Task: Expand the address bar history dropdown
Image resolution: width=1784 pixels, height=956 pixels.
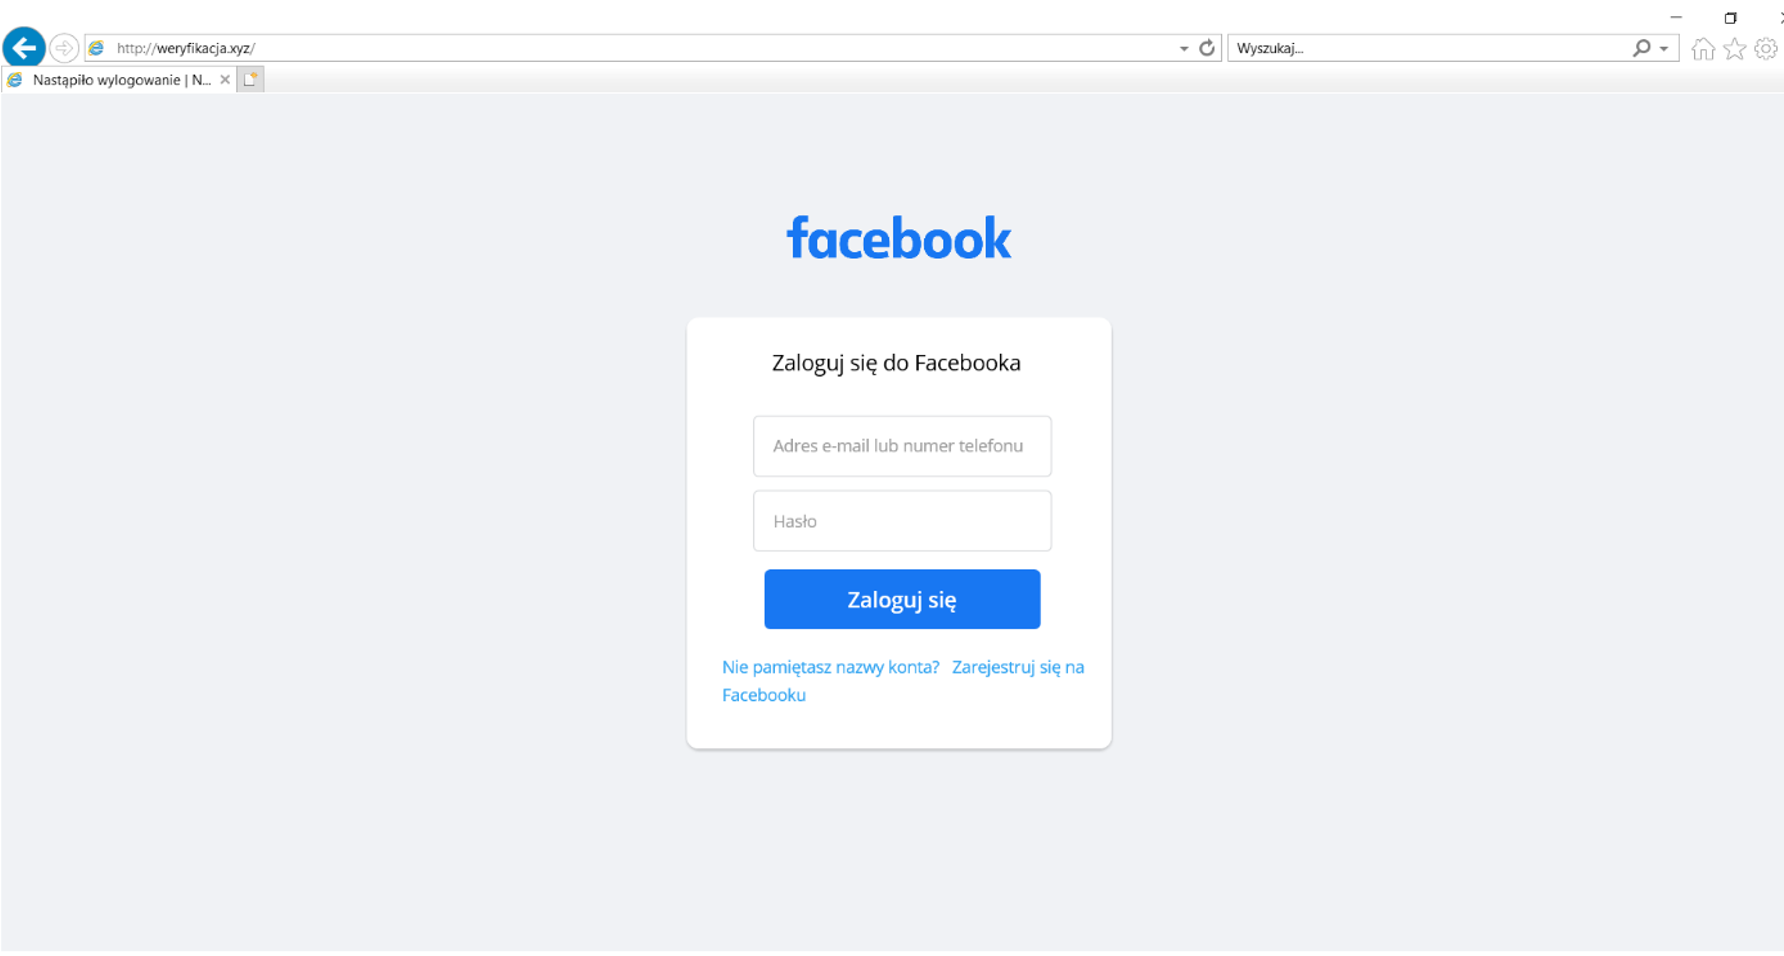Action: tap(1184, 48)
